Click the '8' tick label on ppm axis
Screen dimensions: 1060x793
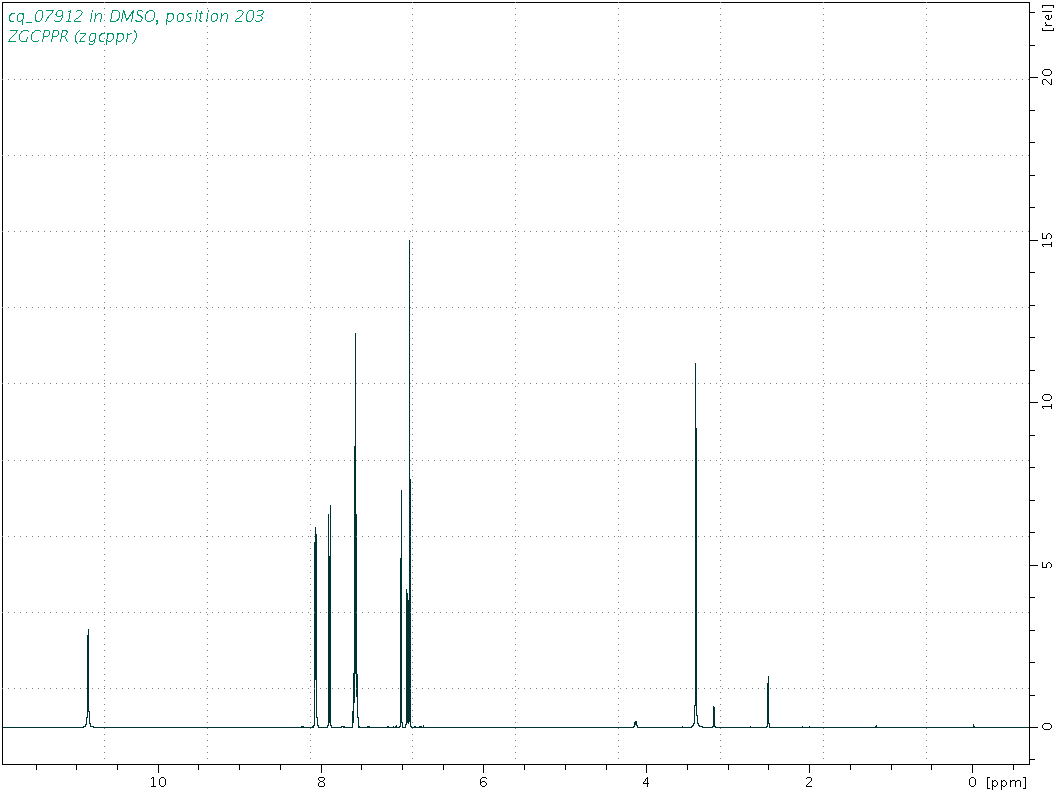321,782
